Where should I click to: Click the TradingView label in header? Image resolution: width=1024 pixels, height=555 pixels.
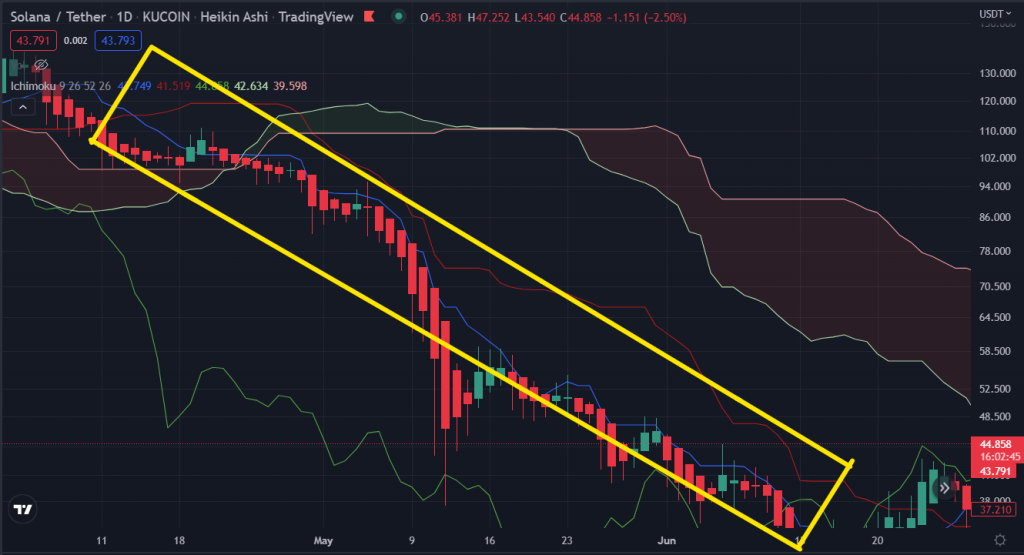[x=316, y=17]
